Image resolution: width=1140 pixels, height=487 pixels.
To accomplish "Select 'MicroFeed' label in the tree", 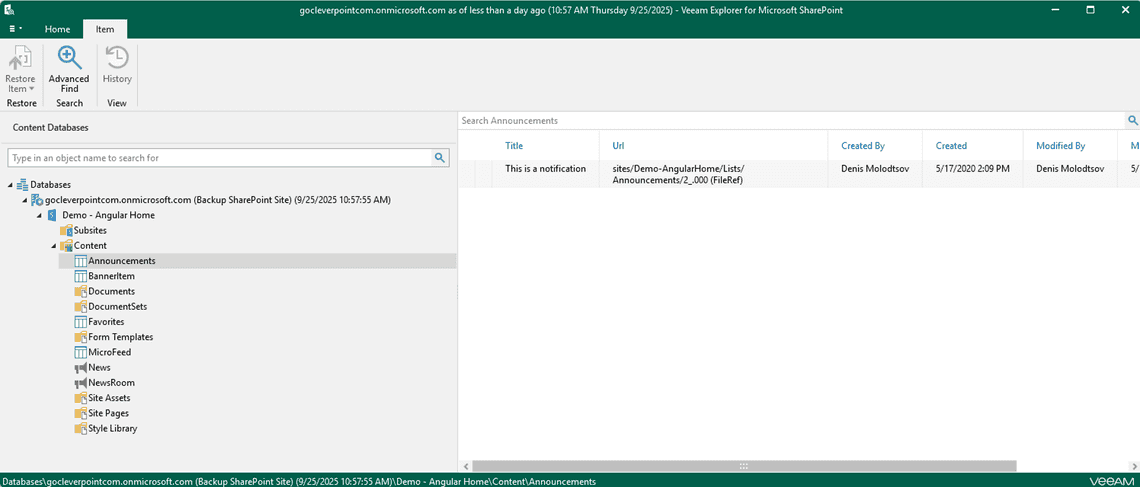I will point(110,353).
